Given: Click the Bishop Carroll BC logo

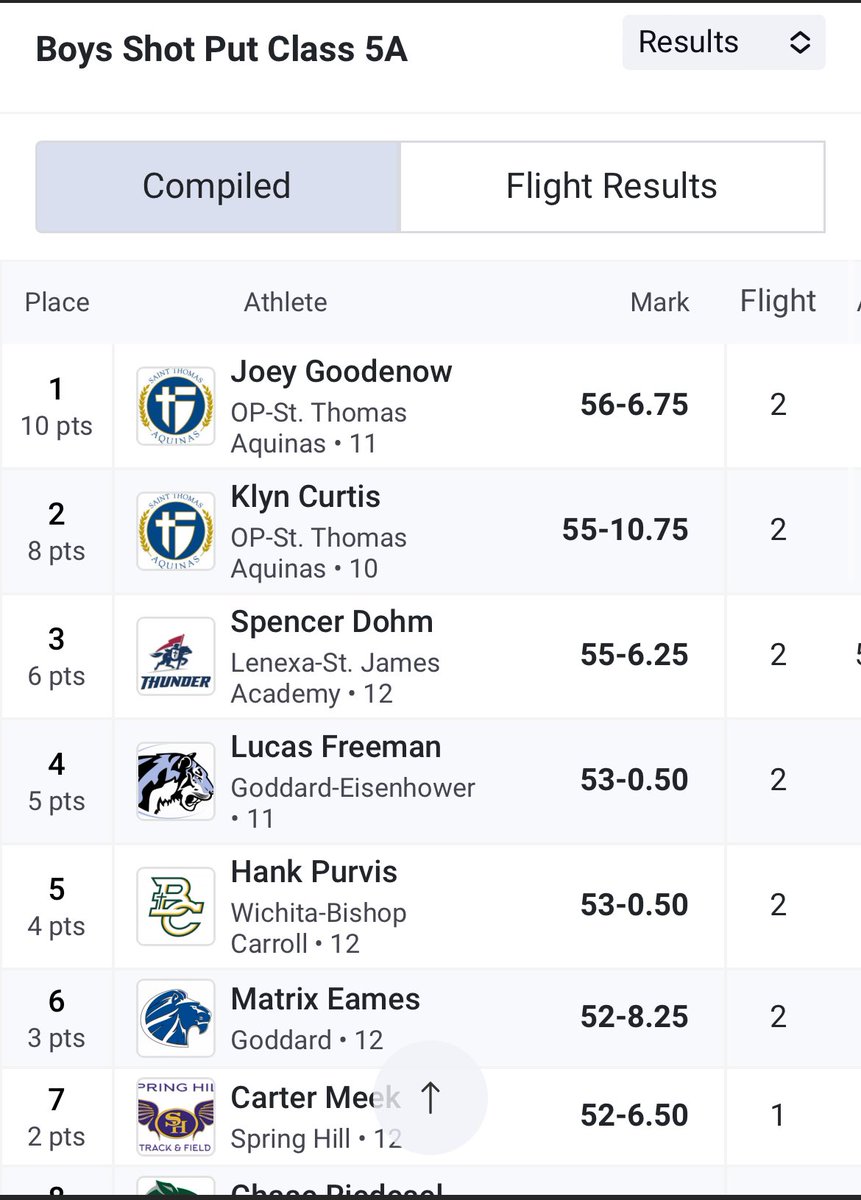Looking at the screenshot, I should point(175,906).
